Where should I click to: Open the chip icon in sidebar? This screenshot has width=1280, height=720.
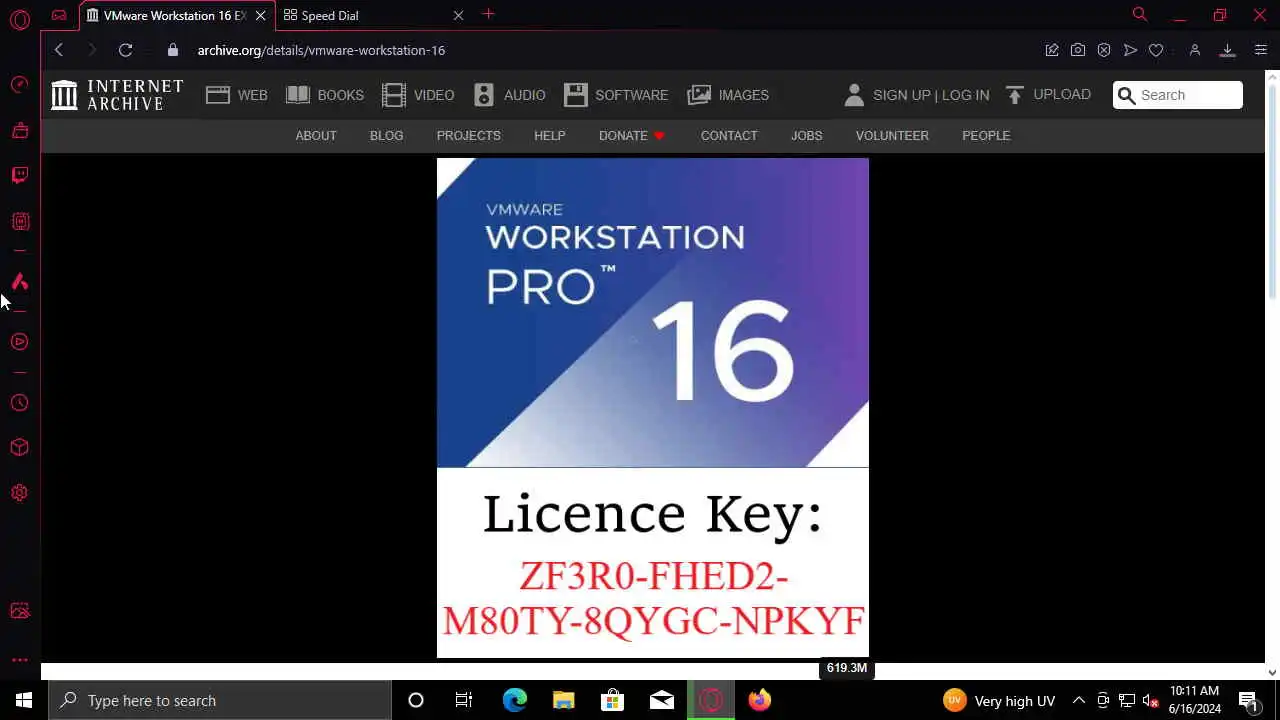20,221
